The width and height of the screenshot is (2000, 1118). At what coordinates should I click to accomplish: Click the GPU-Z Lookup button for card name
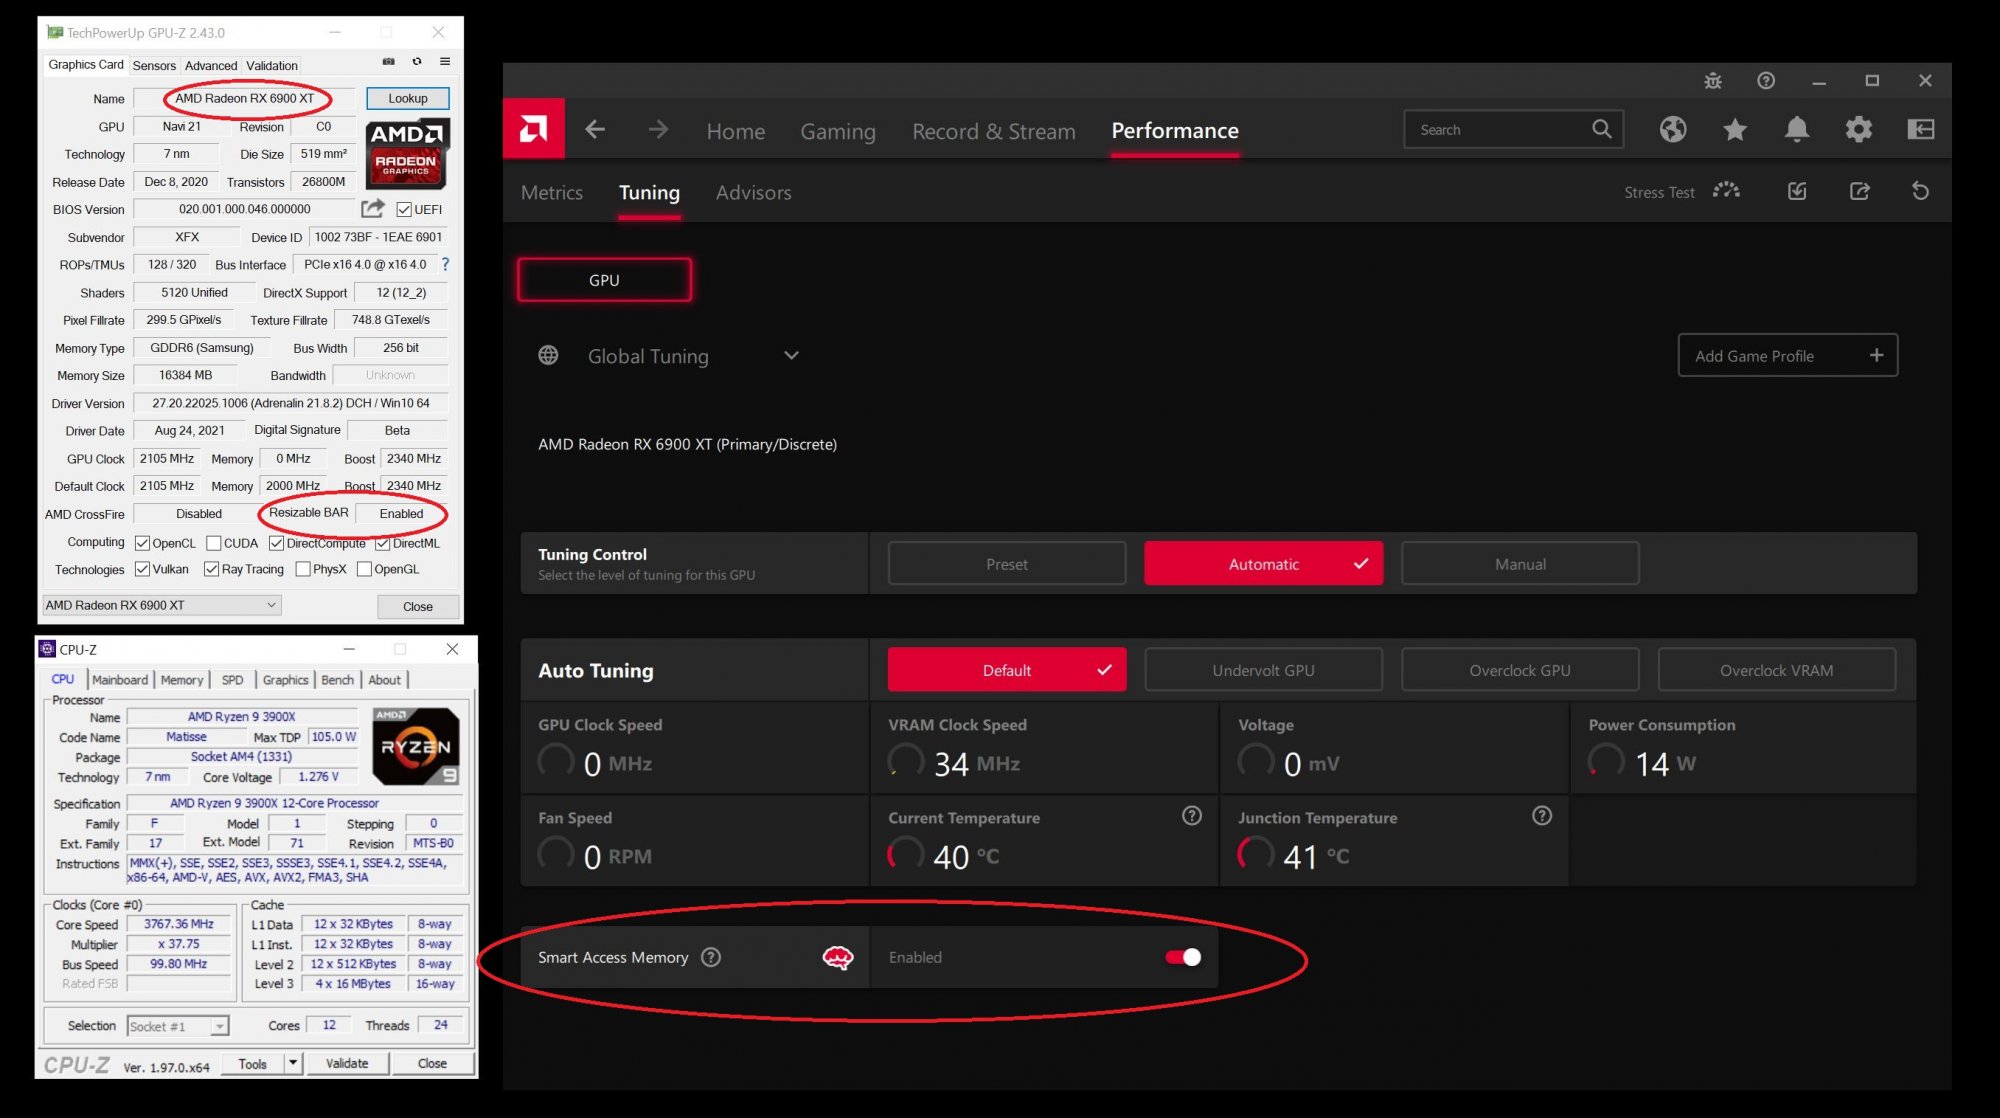tap(408, 98)
